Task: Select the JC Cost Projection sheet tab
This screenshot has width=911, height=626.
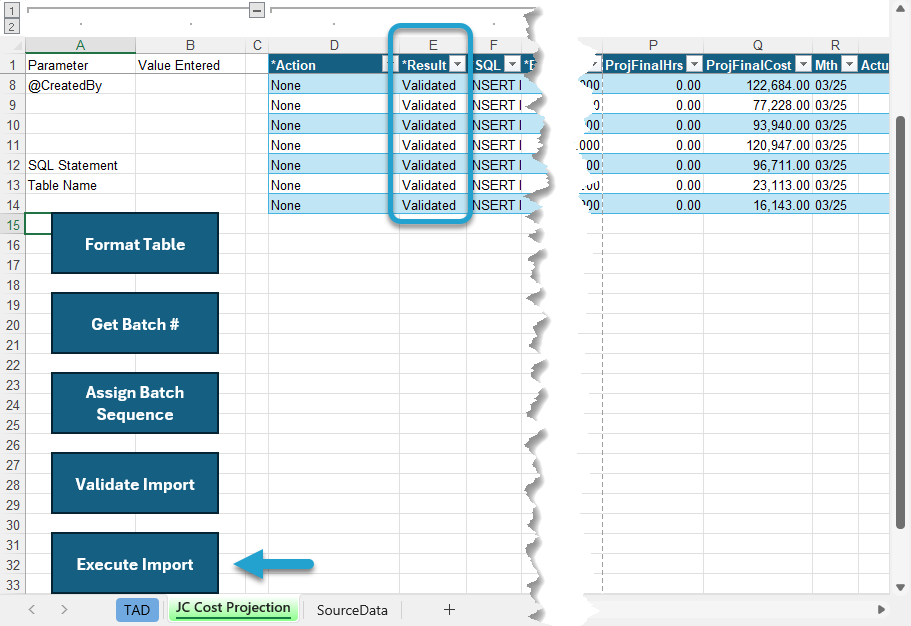Action: 233,608
